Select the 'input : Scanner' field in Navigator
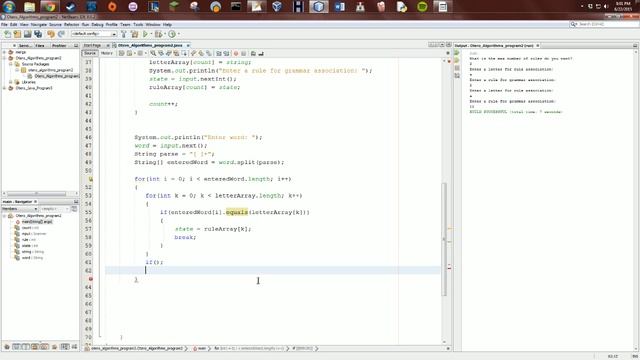The width and height of the screenshot is (640, 360). (34, 234)
